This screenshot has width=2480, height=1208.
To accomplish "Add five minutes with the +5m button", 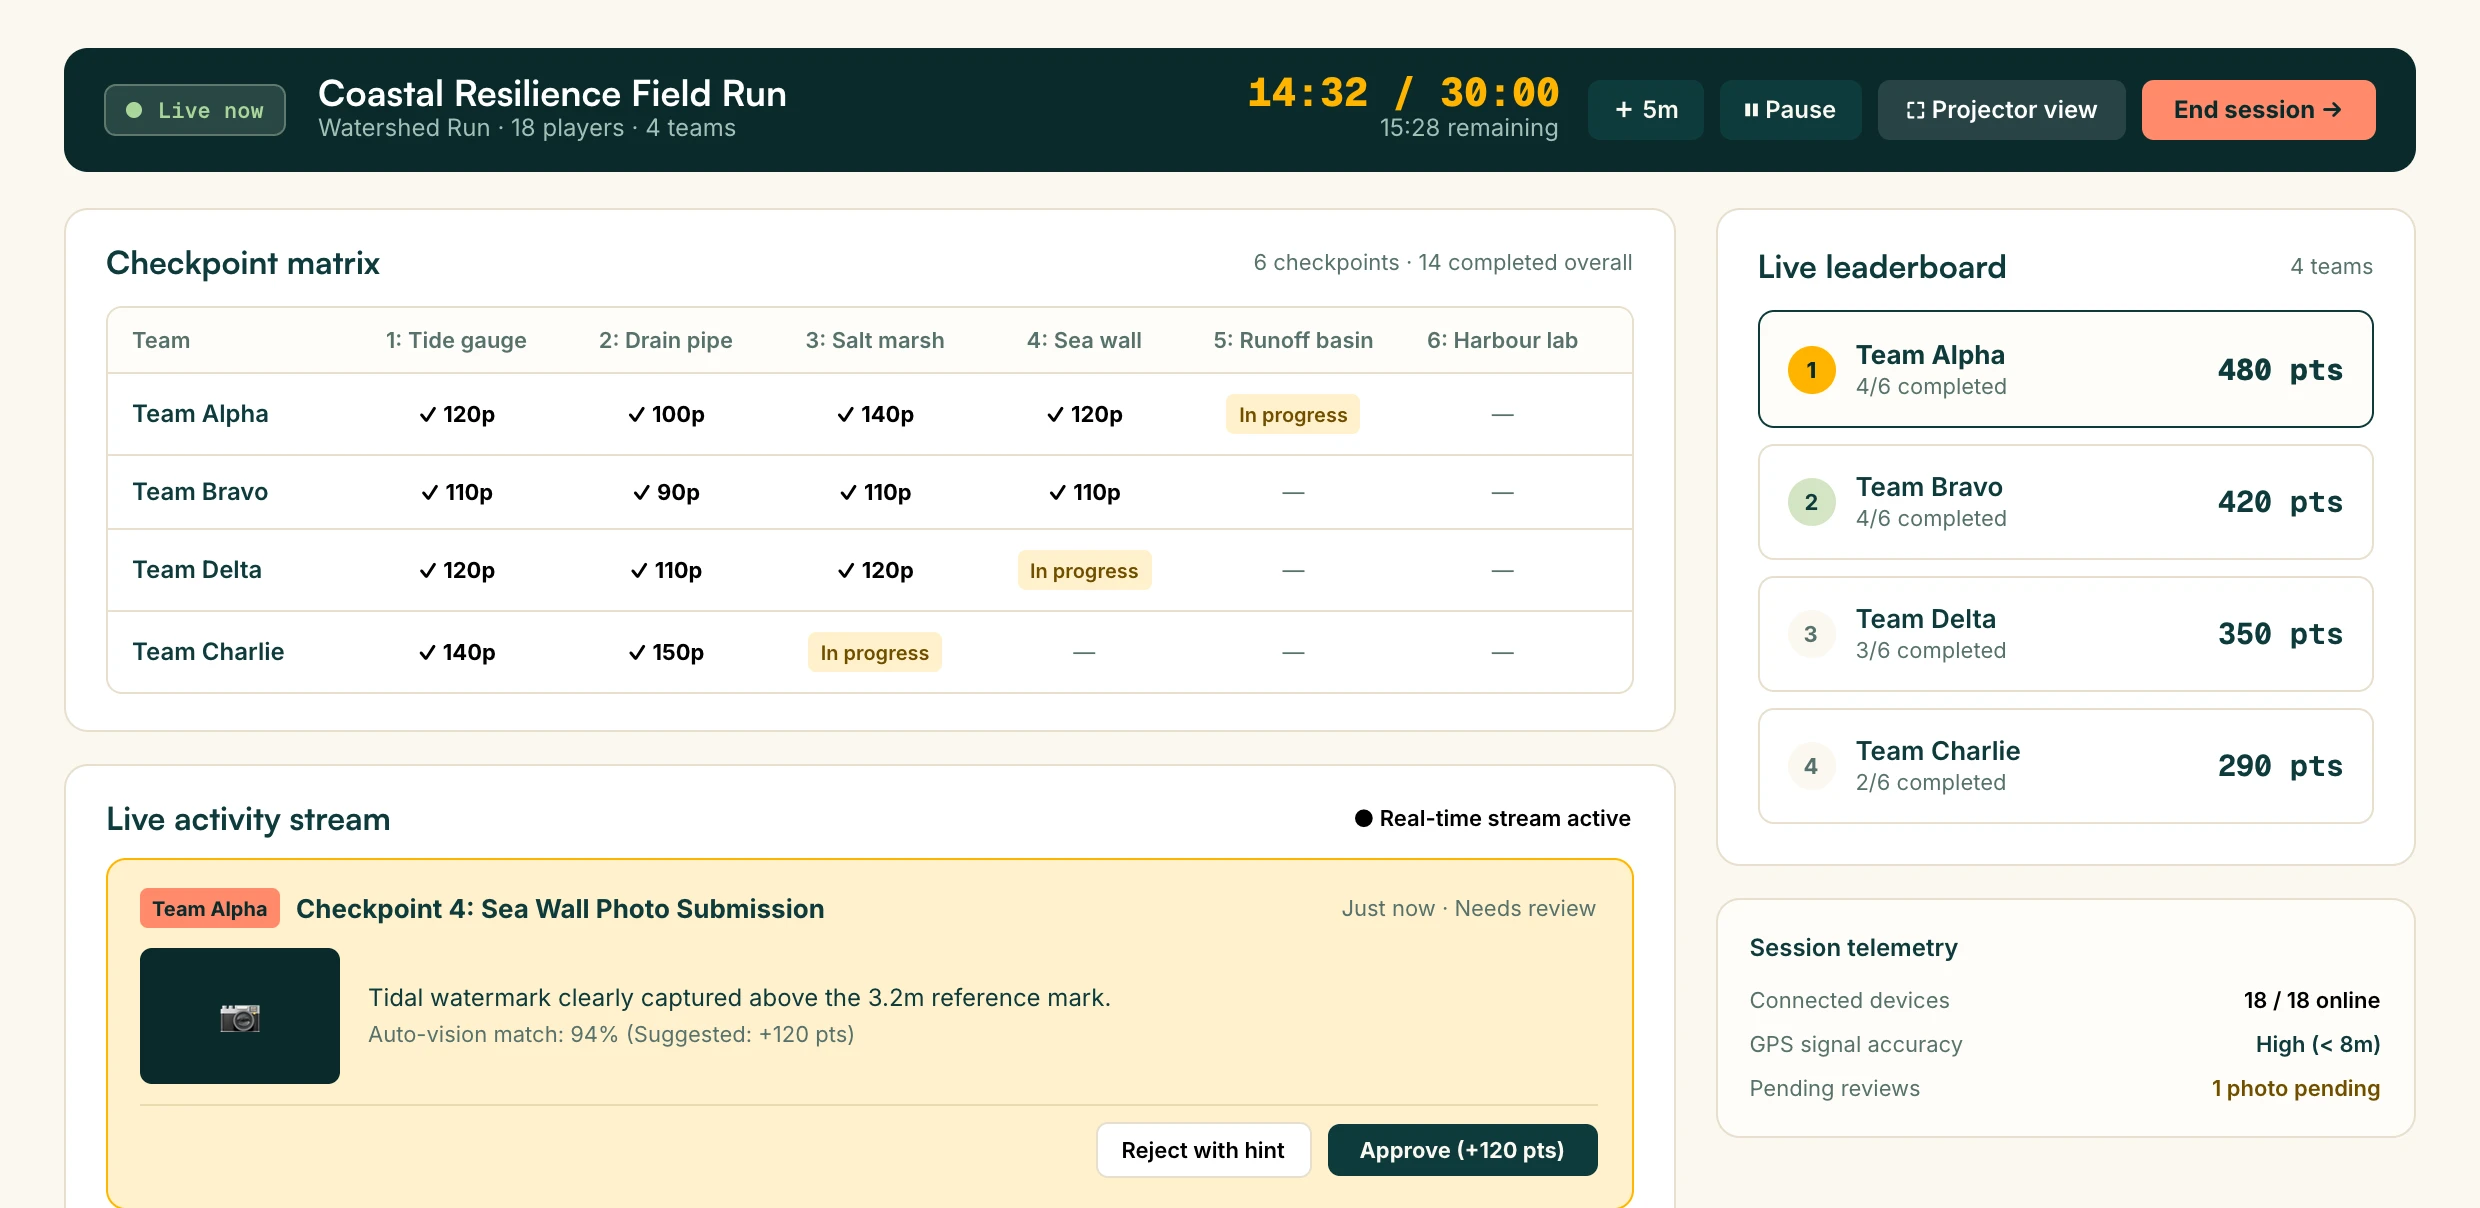I will (1646, 110).
